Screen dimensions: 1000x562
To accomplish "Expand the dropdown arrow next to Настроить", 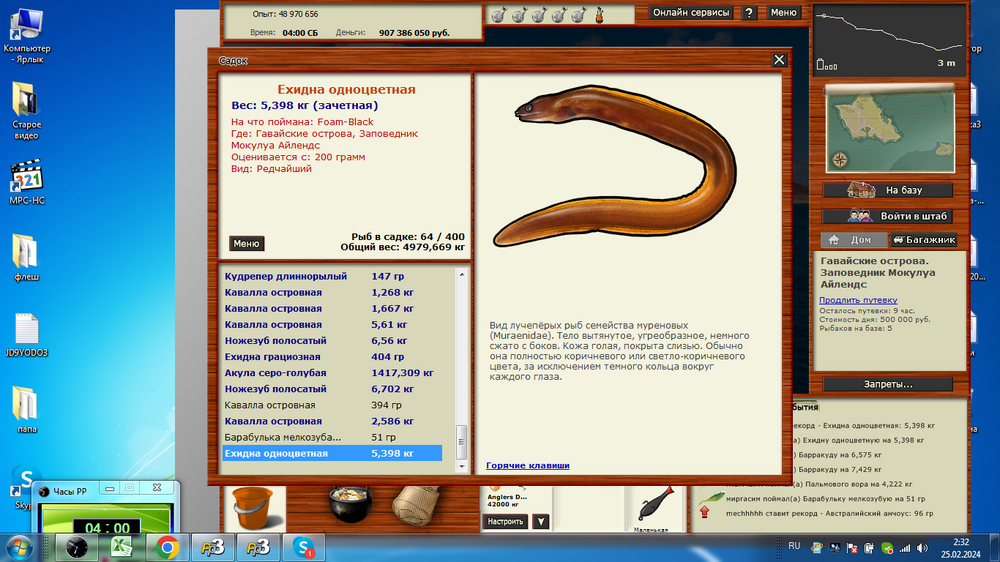I will [541, 522].
